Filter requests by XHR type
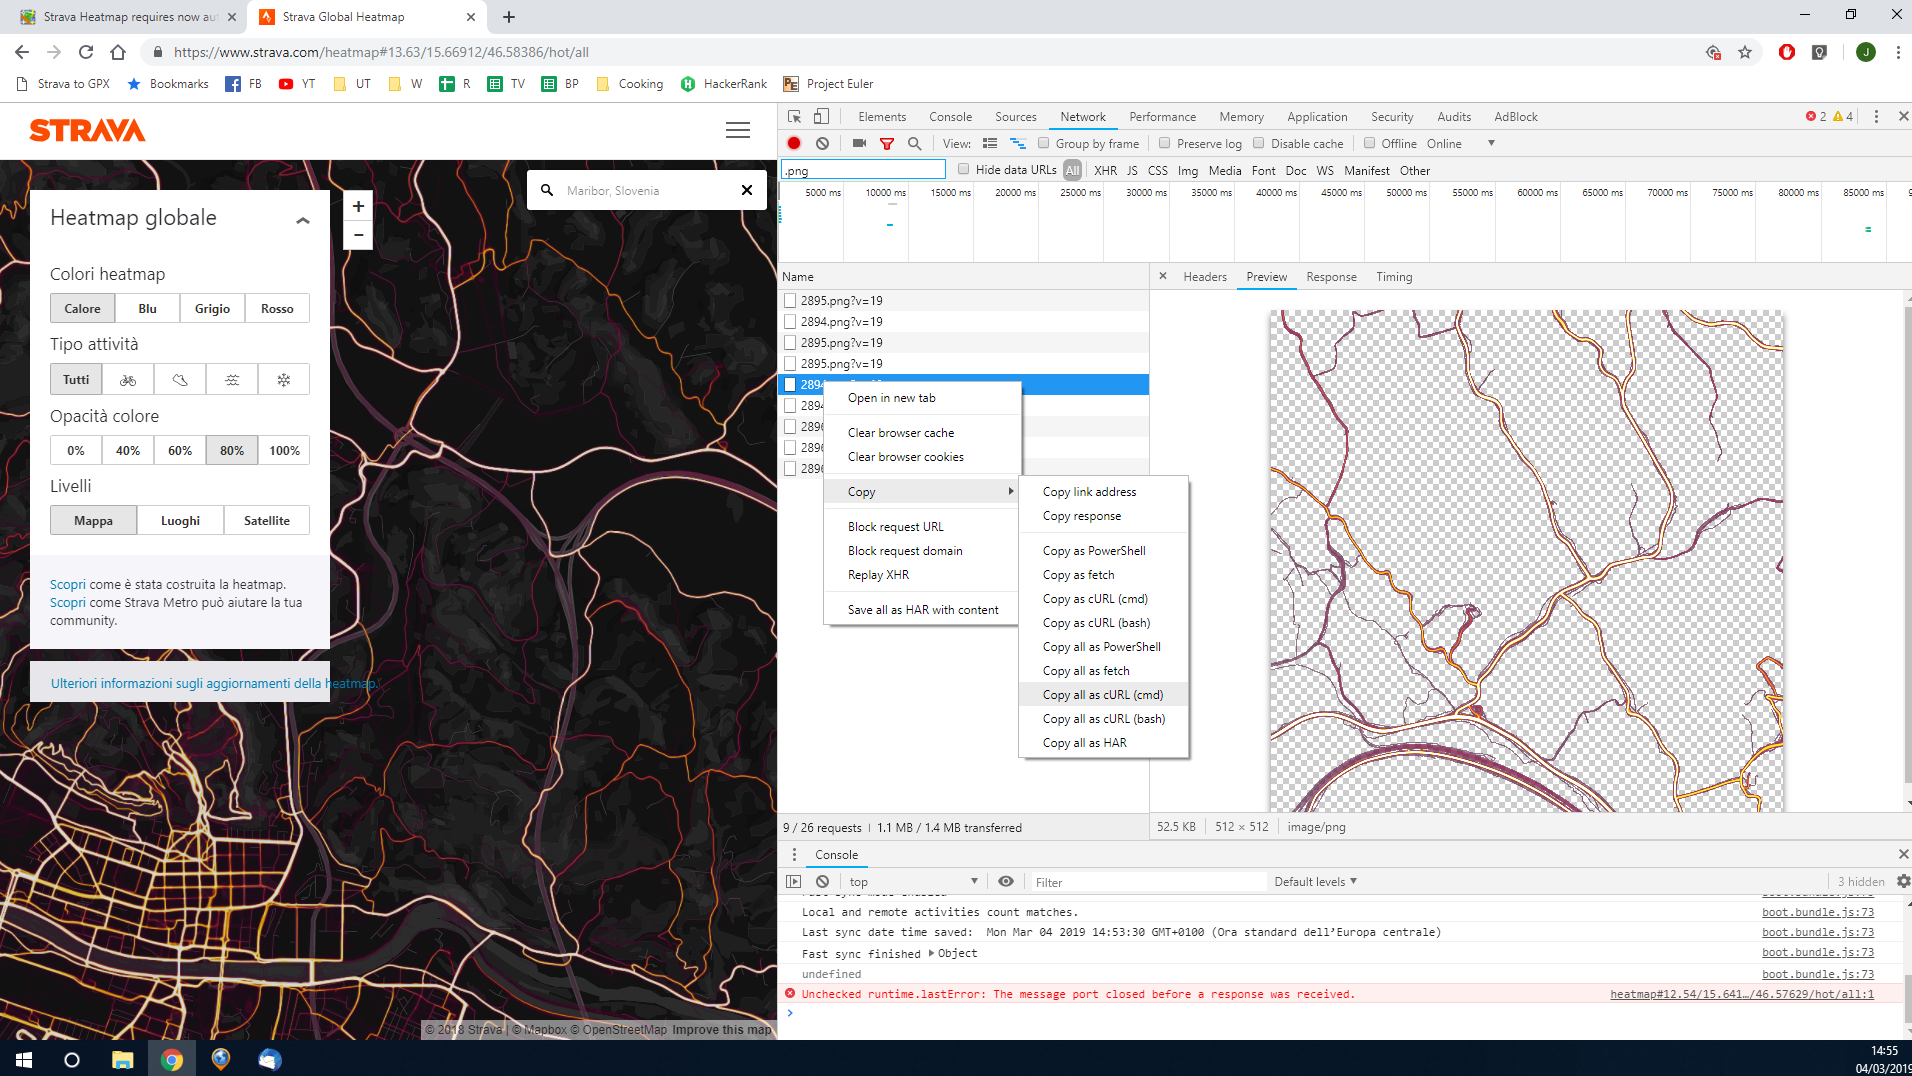 pyautogui.click(x=1105, y=171)
